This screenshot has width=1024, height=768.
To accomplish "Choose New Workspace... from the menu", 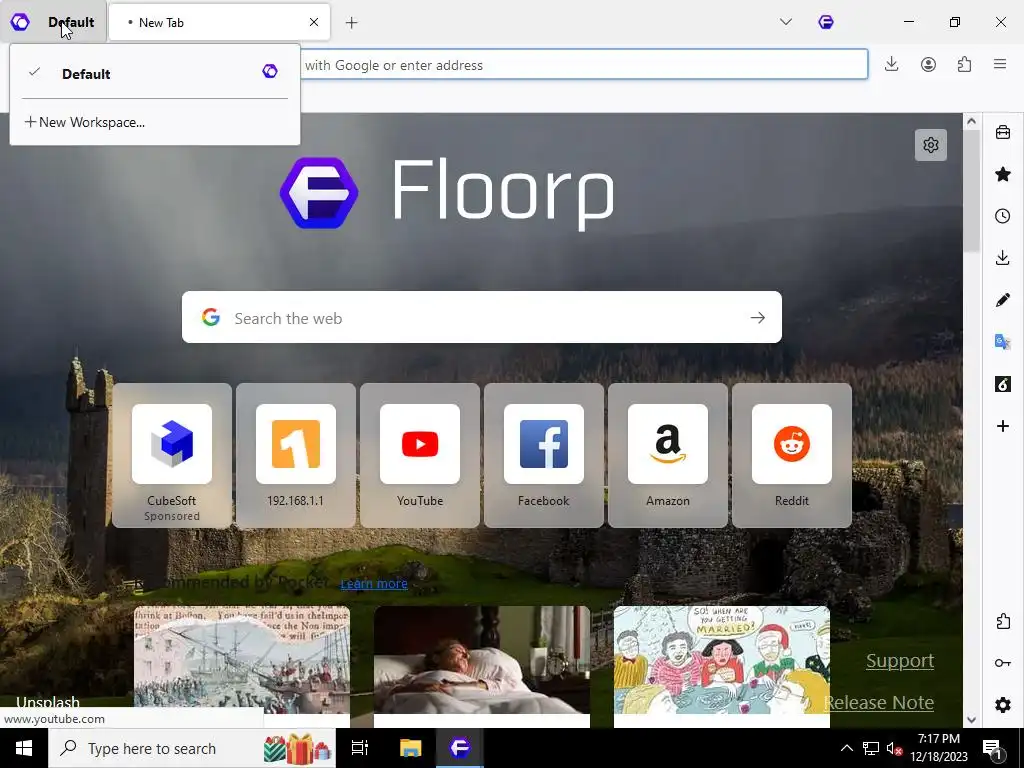I will (x=155, y=122).
